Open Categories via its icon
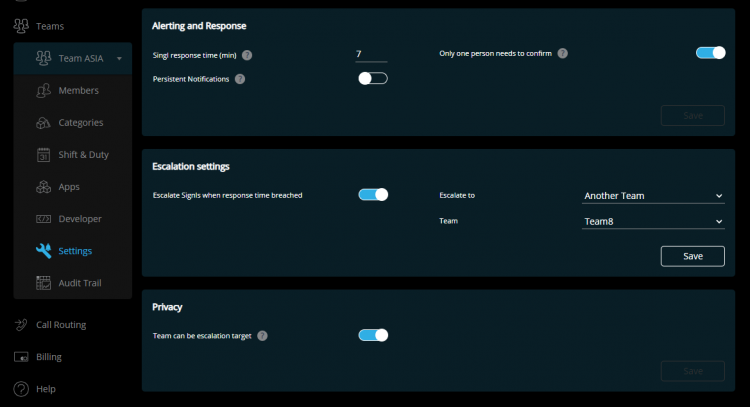Image resolution: width=750 pixels, height=407 pixels. pos(43,122)
